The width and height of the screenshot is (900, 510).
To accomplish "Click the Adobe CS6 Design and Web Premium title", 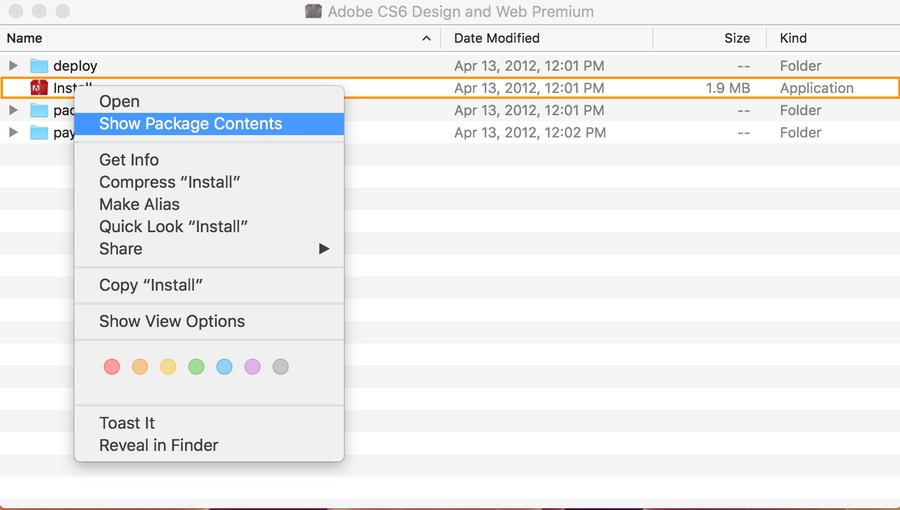I will coord(460,11).
